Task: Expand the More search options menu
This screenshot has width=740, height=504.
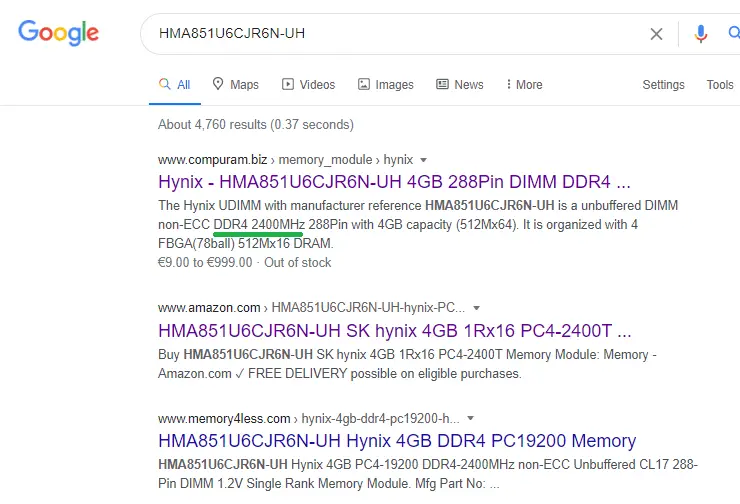Action: pos(524,85)
